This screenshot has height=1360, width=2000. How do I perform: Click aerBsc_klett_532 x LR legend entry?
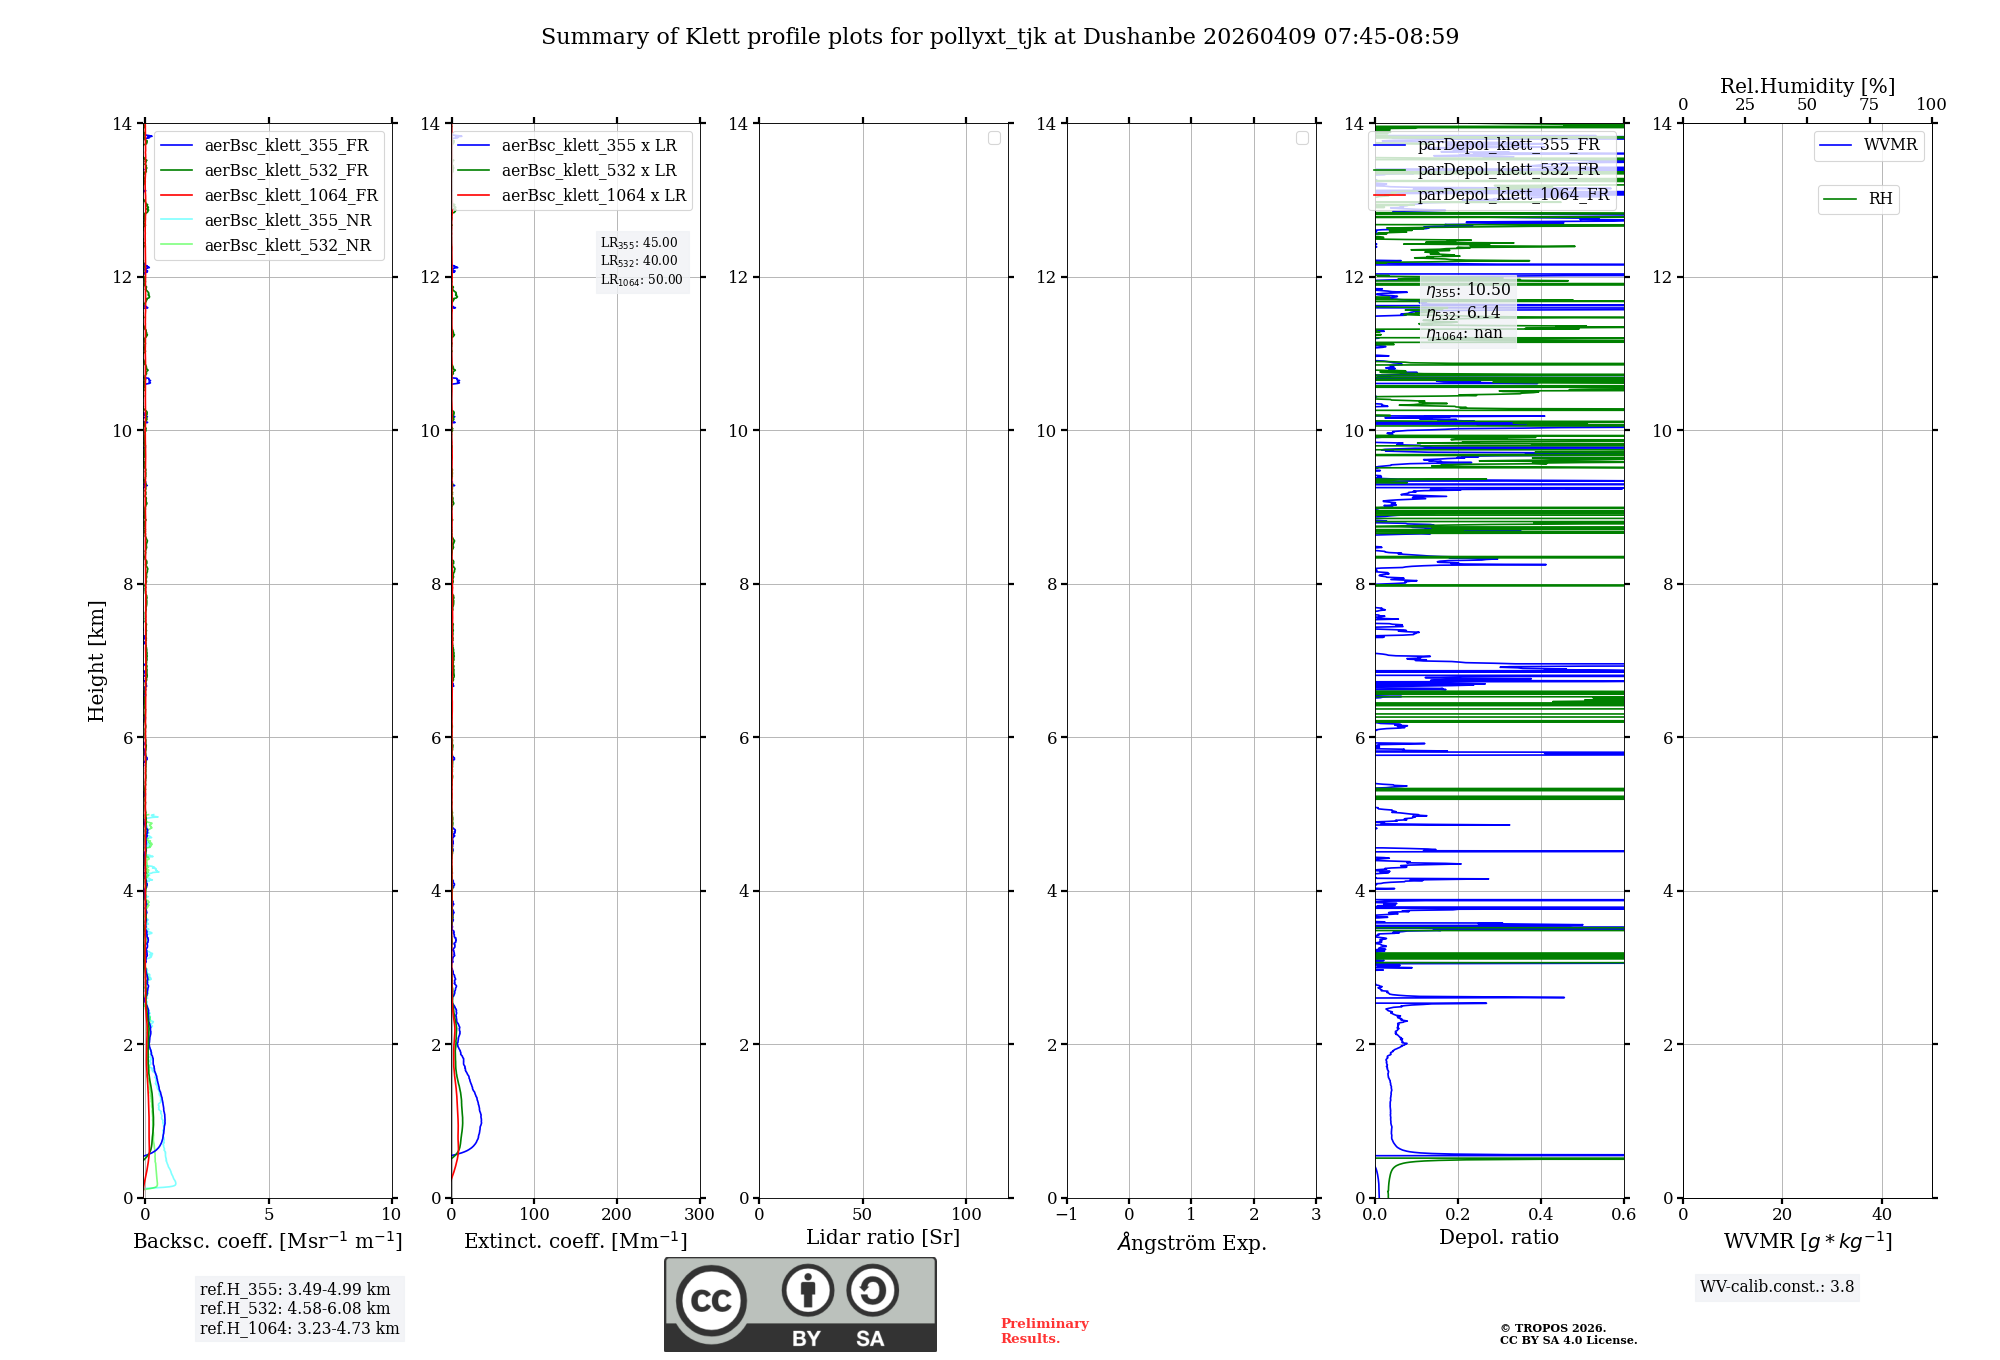coord(588,171)
